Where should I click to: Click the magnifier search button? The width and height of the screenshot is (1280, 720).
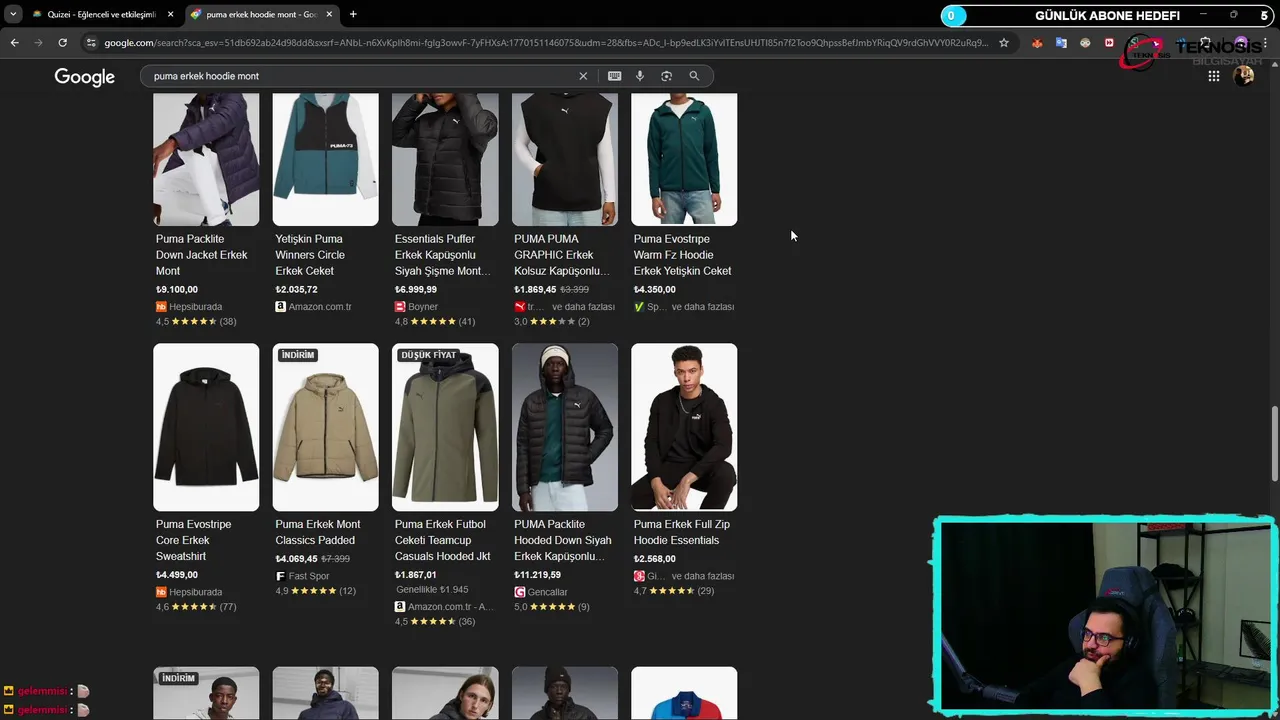[694, 76]
